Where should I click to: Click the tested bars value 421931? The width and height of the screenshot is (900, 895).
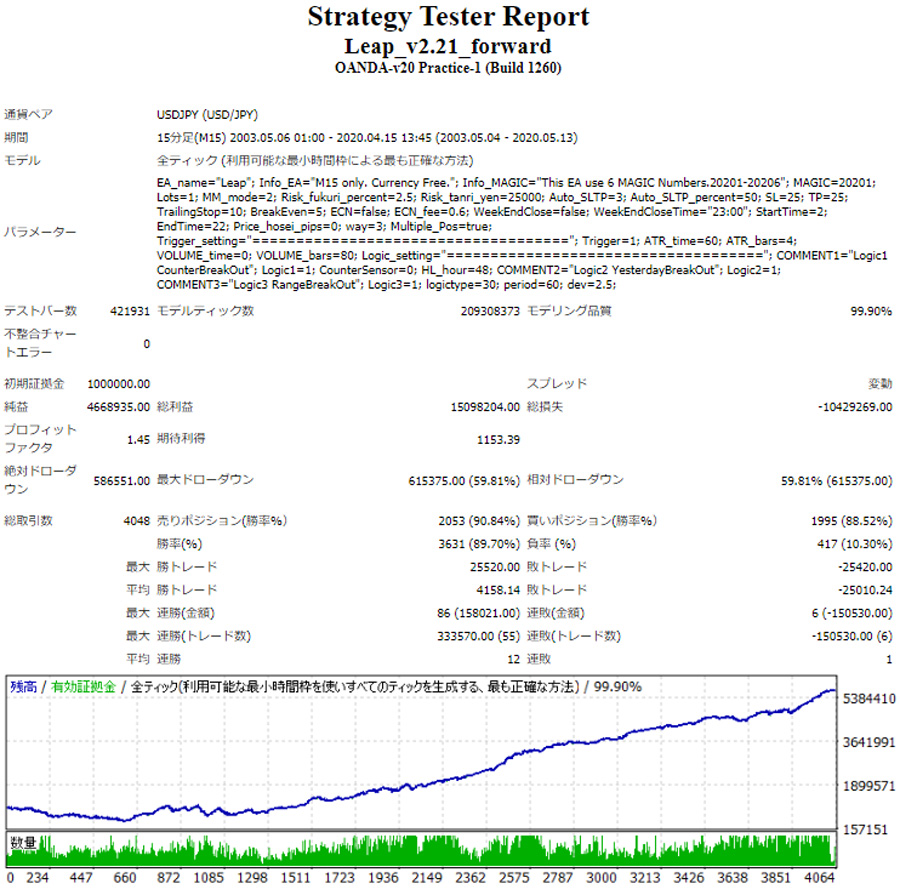tap(130, 311)
